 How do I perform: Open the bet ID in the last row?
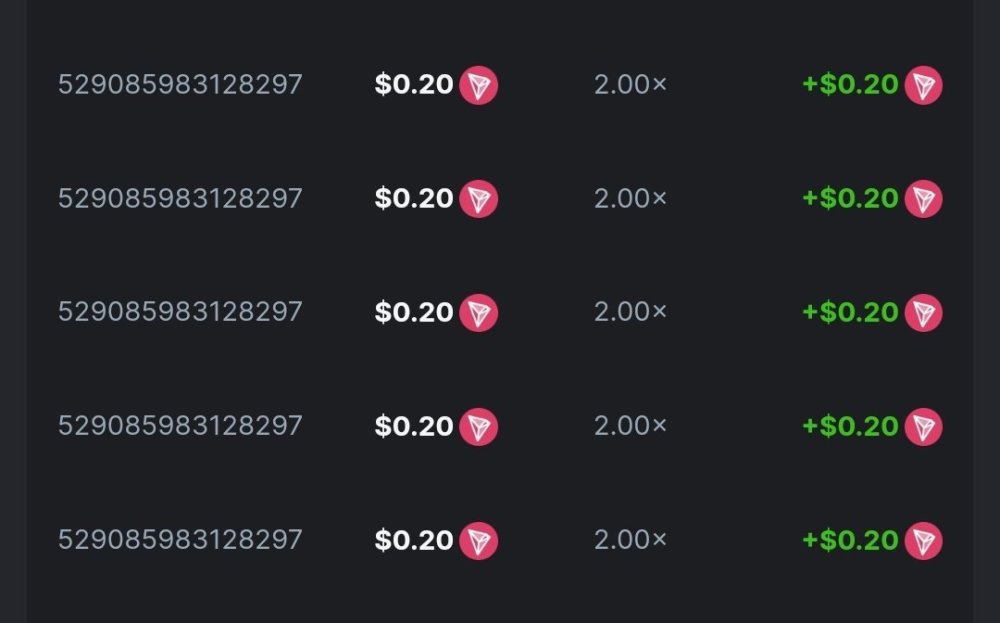click(180, 540)
